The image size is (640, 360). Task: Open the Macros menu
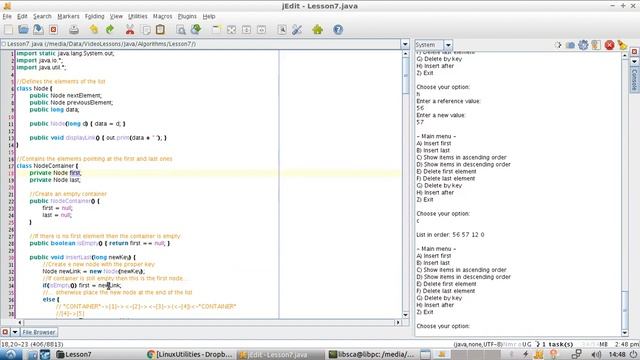pyautogui.click(x=162, y=16)
